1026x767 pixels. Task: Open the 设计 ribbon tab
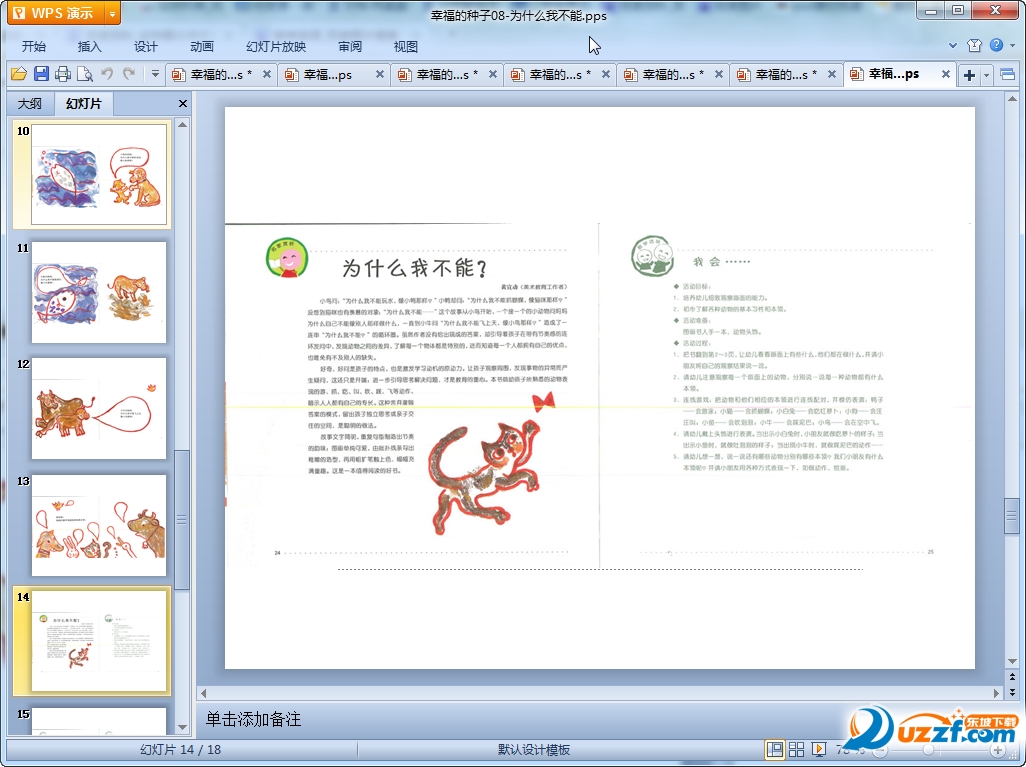click(x=145, y=46)
